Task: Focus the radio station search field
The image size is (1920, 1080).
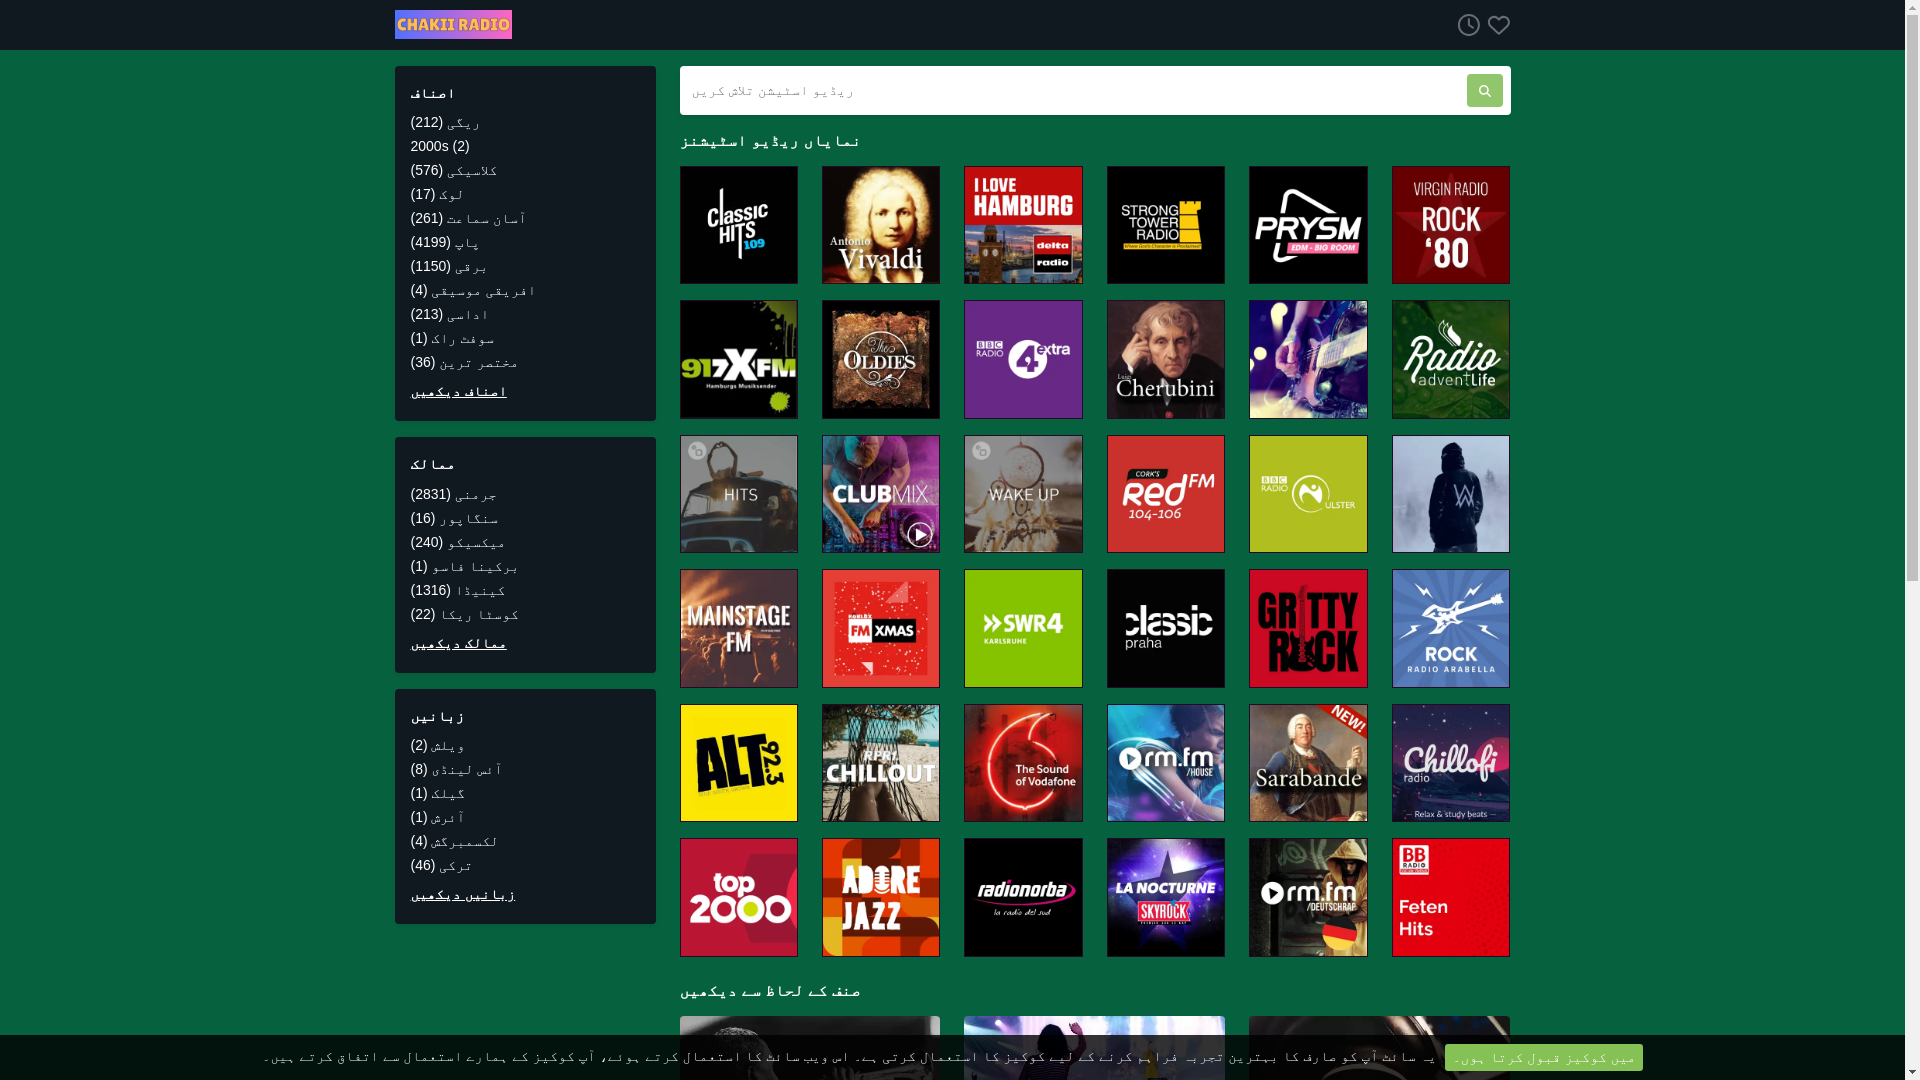Action: pos(1072,91)
